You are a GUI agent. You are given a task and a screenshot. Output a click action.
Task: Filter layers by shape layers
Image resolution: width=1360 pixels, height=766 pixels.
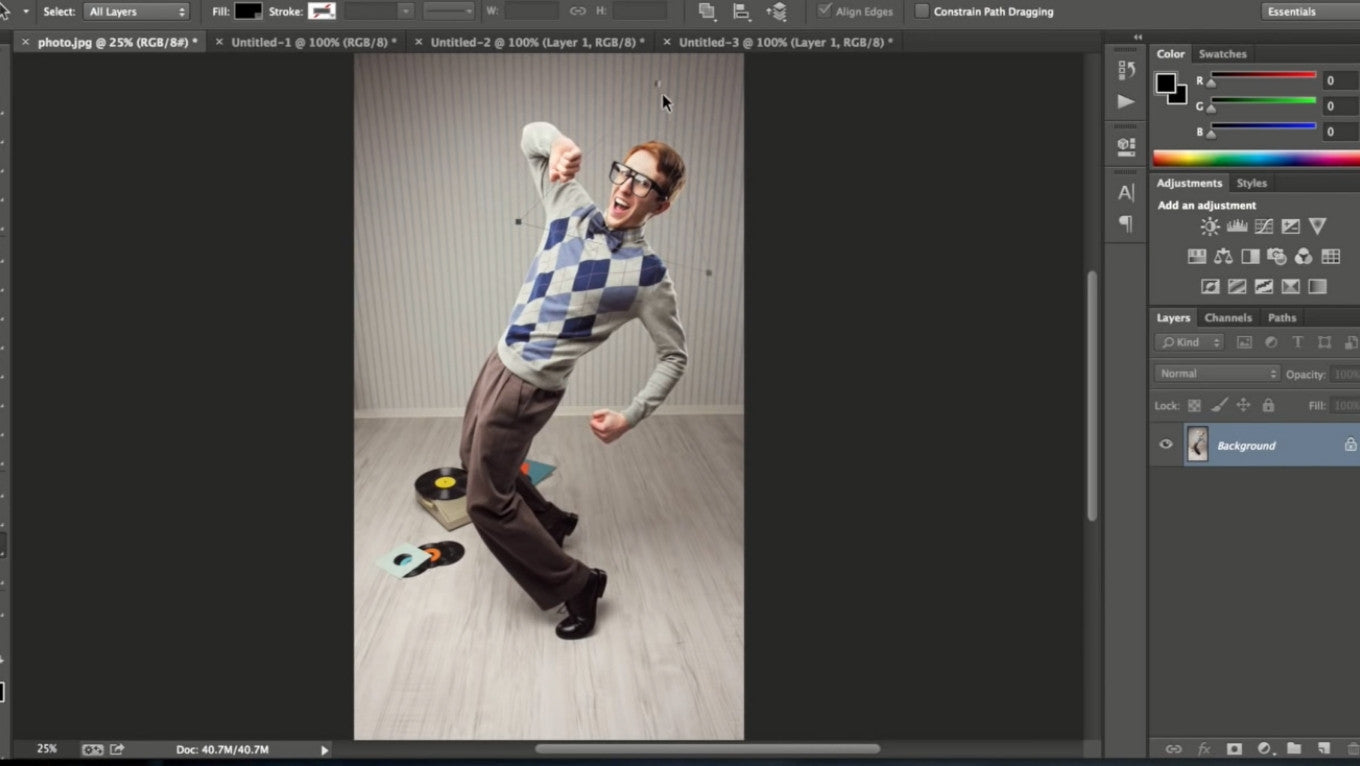(x=1325, y=342)
